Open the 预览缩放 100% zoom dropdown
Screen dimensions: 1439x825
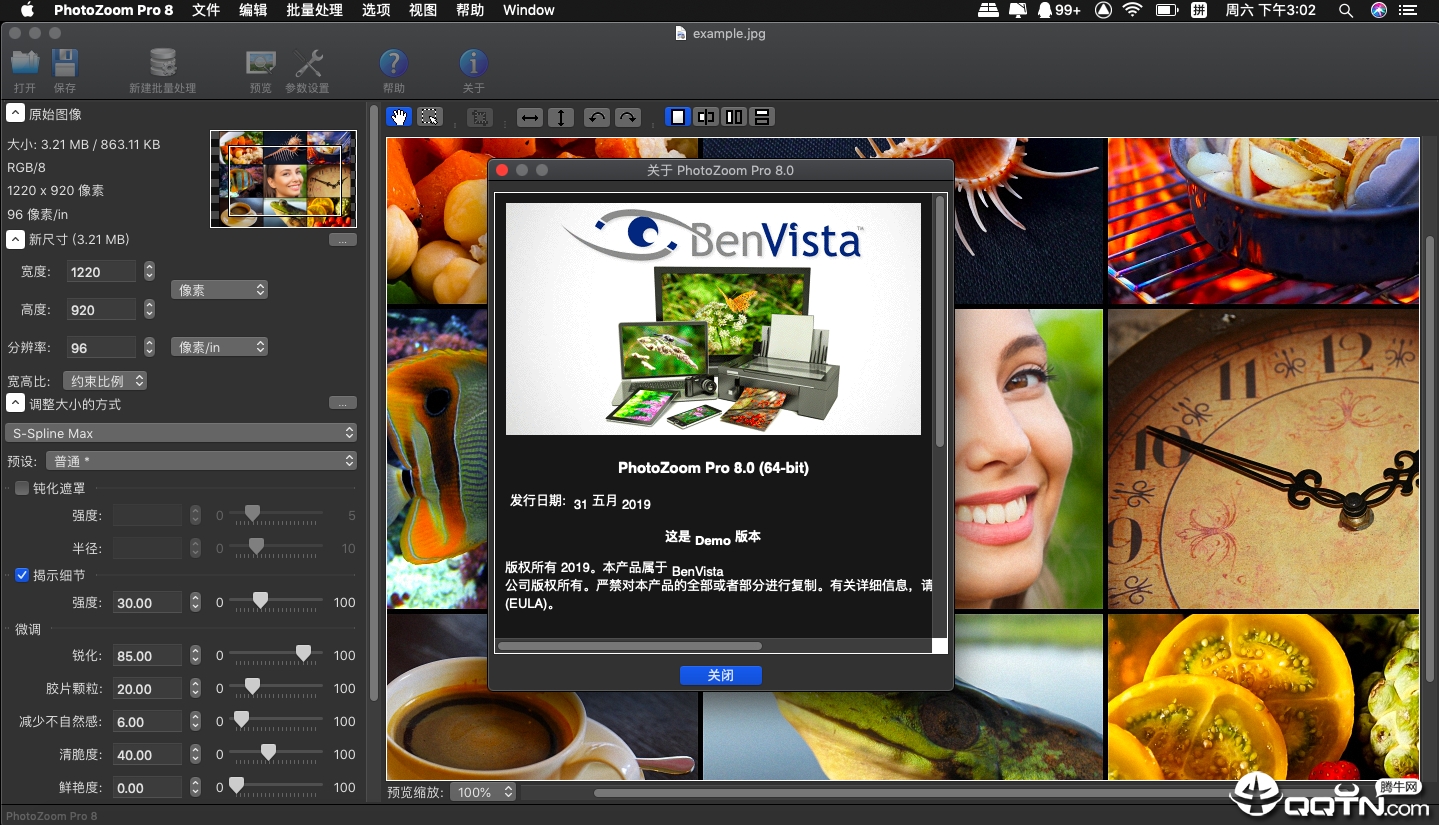482,792
